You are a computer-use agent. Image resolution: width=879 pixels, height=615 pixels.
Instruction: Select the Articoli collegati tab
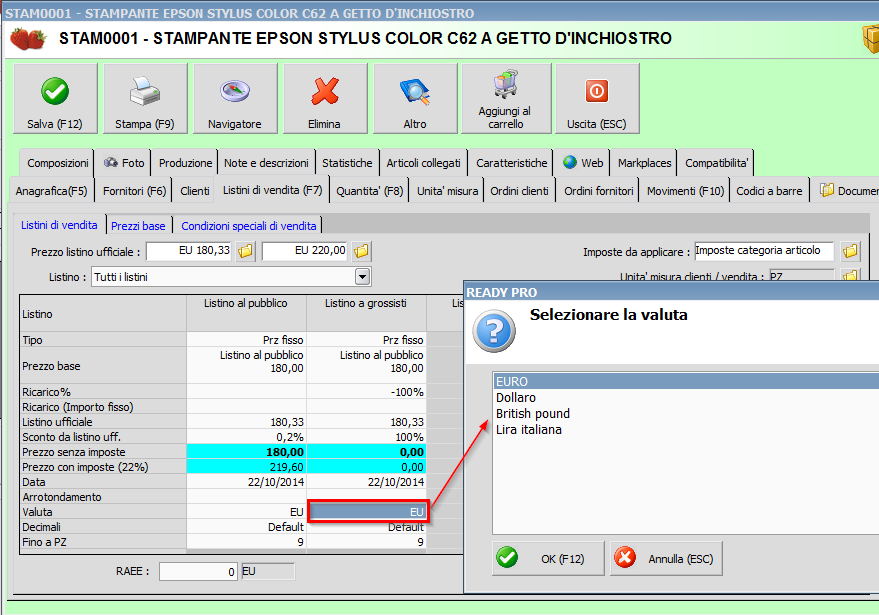pos(423,163)
